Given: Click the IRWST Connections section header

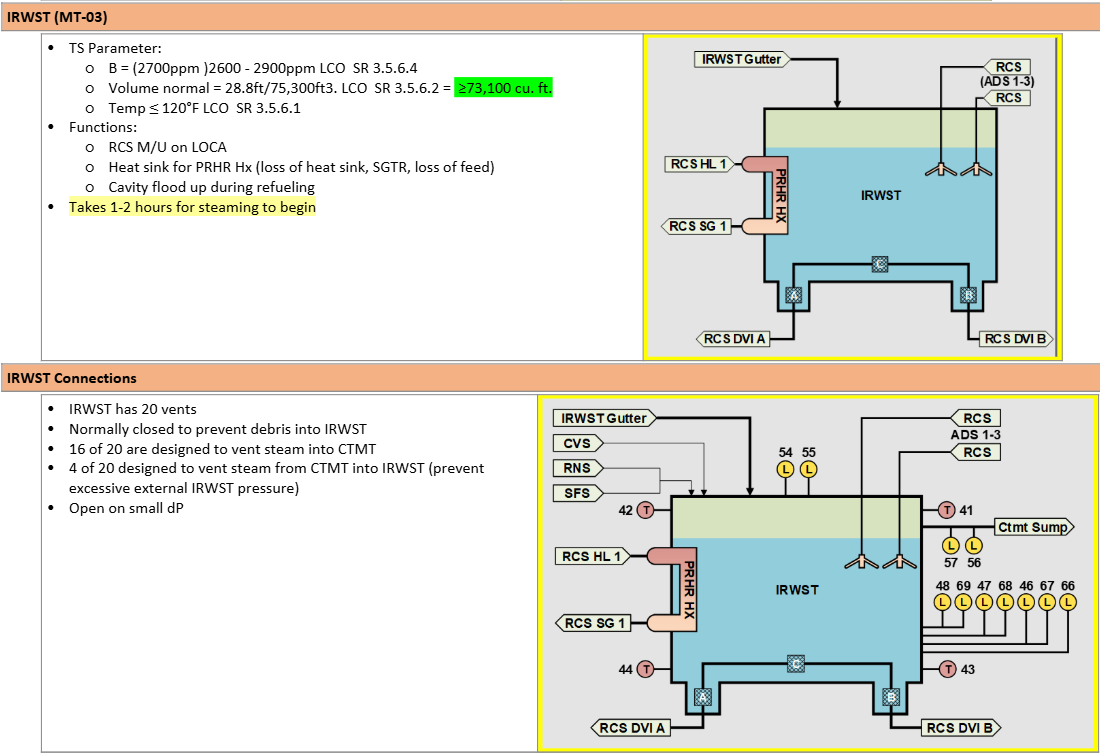Looking at the screenshot, I should (550, 378).
